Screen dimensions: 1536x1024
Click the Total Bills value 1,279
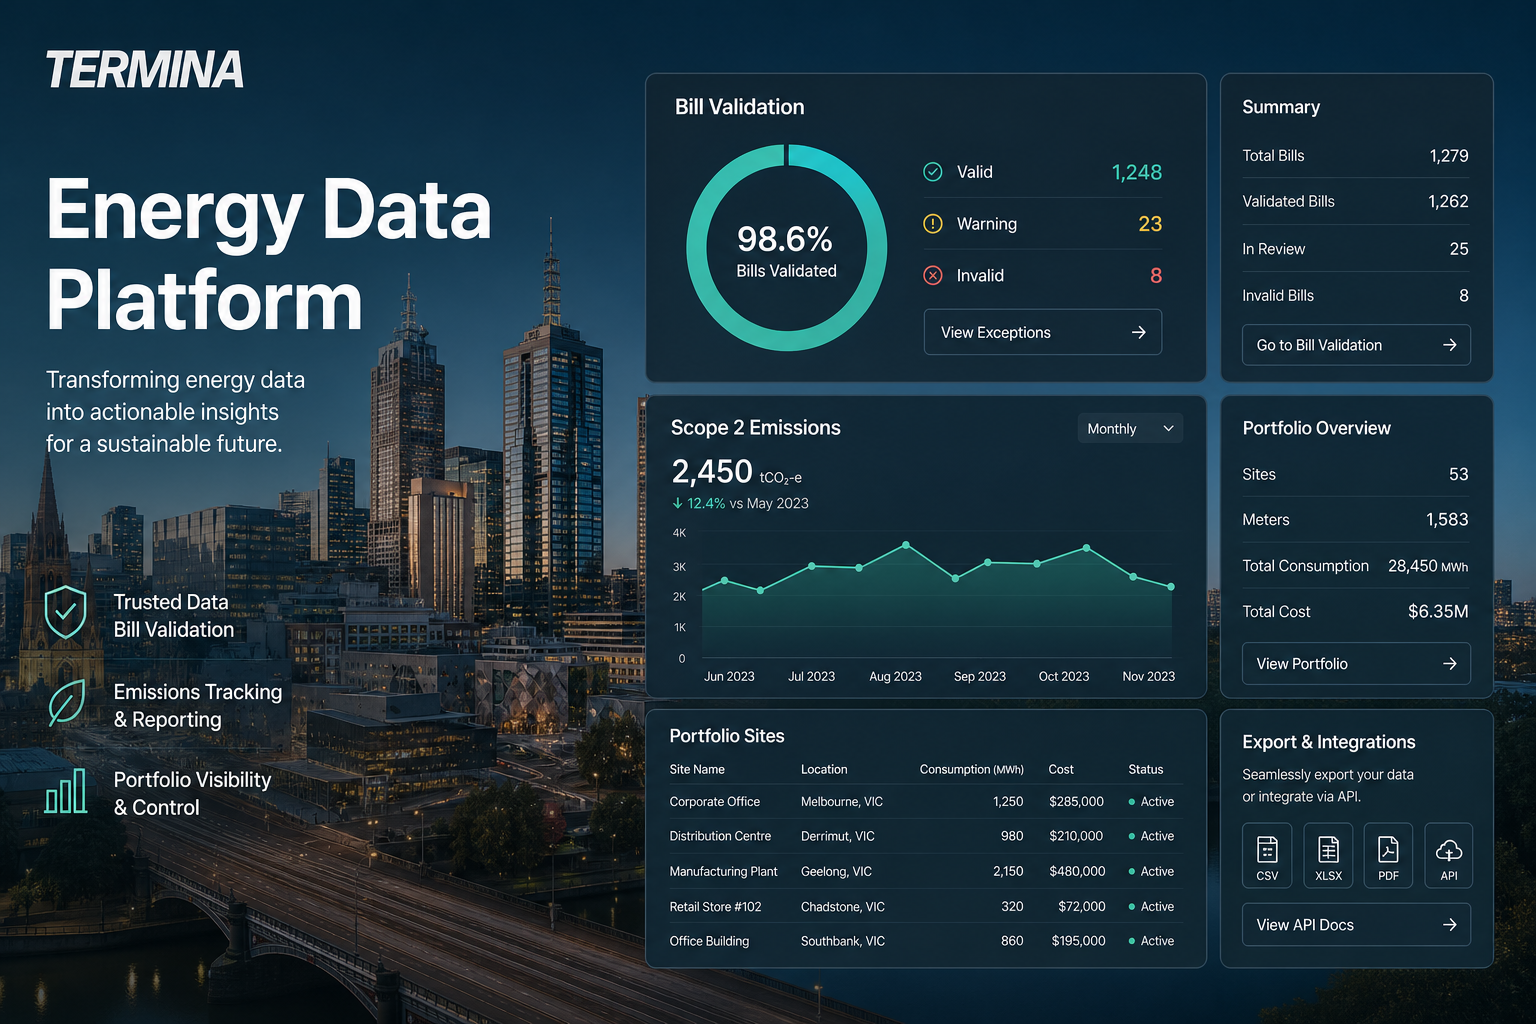(x=1449, y=156)
